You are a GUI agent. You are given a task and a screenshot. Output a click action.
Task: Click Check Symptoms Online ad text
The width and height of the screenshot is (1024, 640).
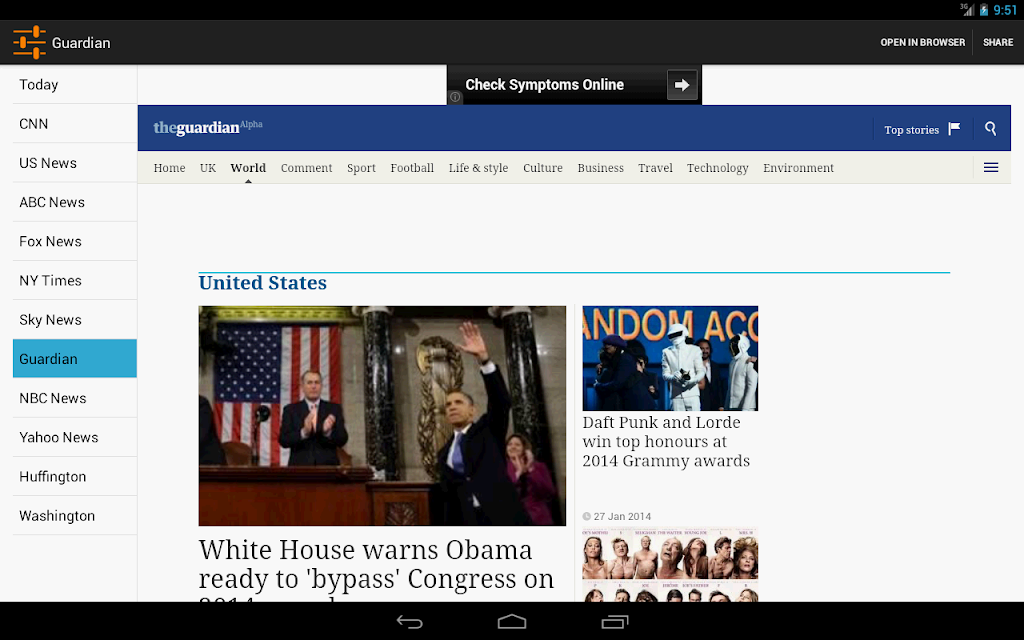point(545,85)
